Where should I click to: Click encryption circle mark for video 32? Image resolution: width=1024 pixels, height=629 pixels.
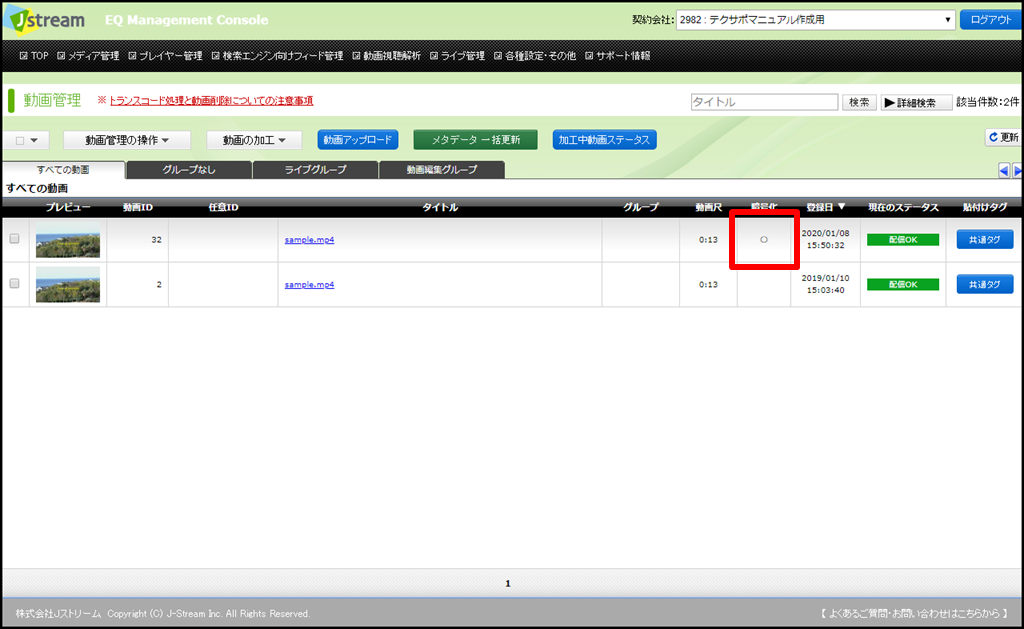click(764, 240)
